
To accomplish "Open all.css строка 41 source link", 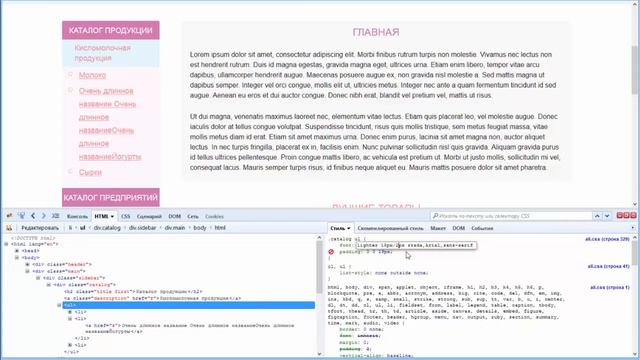I will 608,267.
